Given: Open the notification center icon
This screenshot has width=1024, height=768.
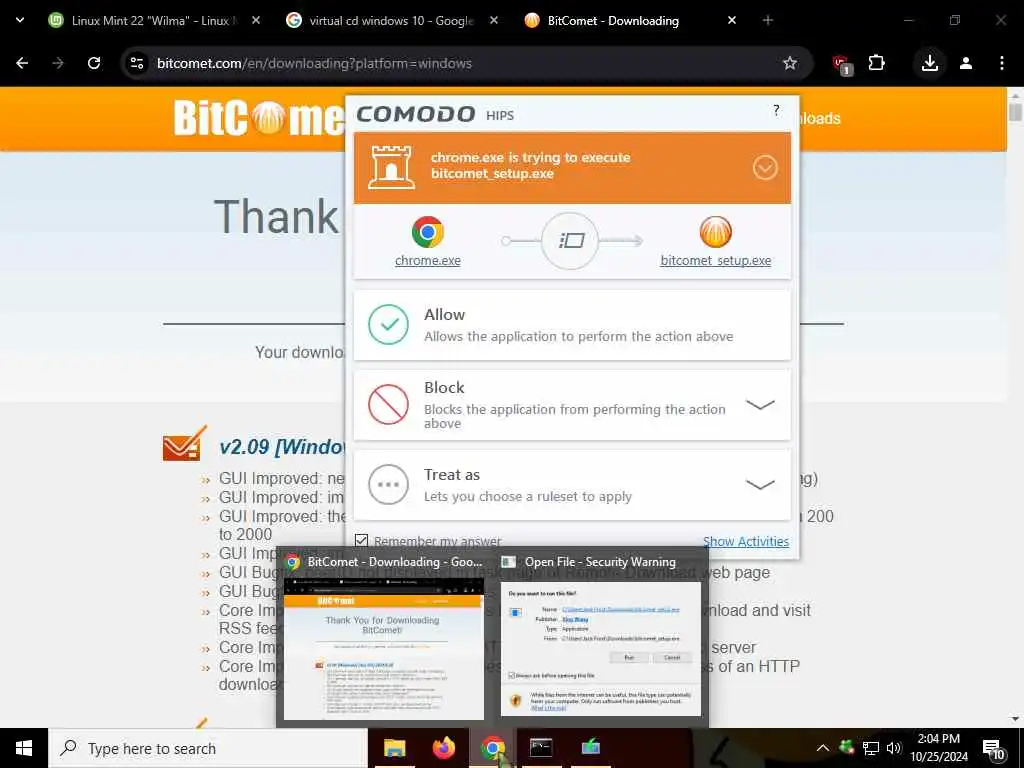Looking at the screenshot, I should [993, 748].
